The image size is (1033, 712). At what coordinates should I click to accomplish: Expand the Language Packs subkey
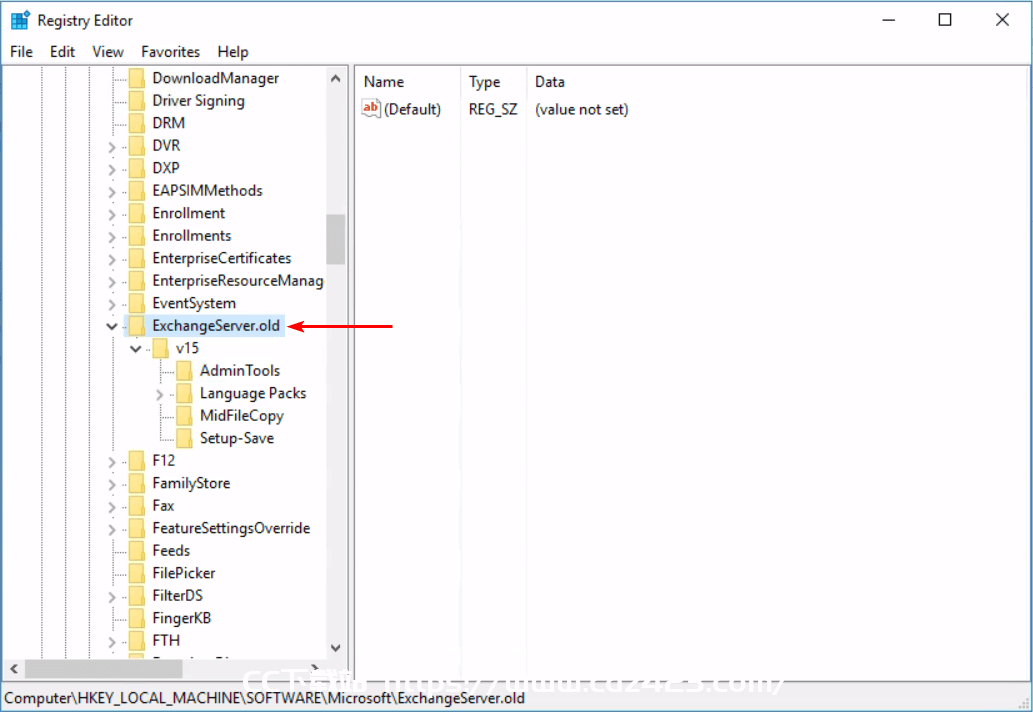coord(159,395)
